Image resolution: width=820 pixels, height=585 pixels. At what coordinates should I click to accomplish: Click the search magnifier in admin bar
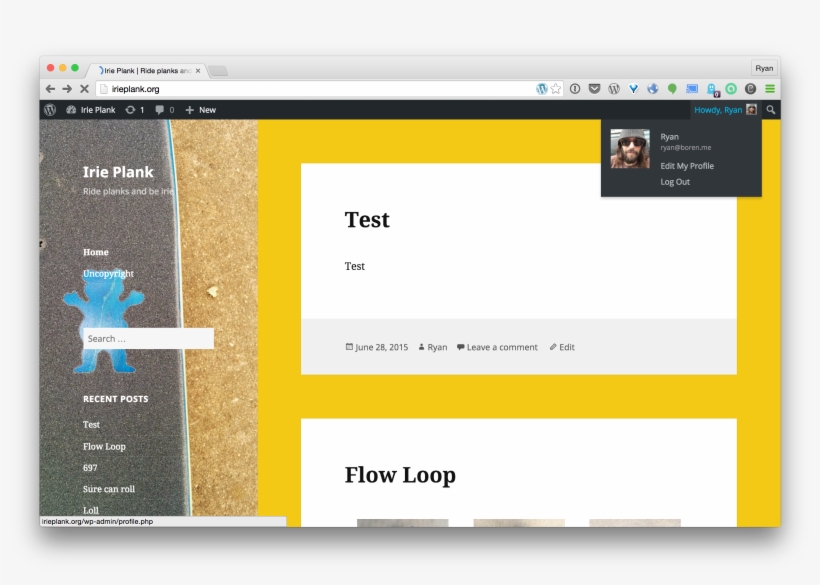[770, 110]
